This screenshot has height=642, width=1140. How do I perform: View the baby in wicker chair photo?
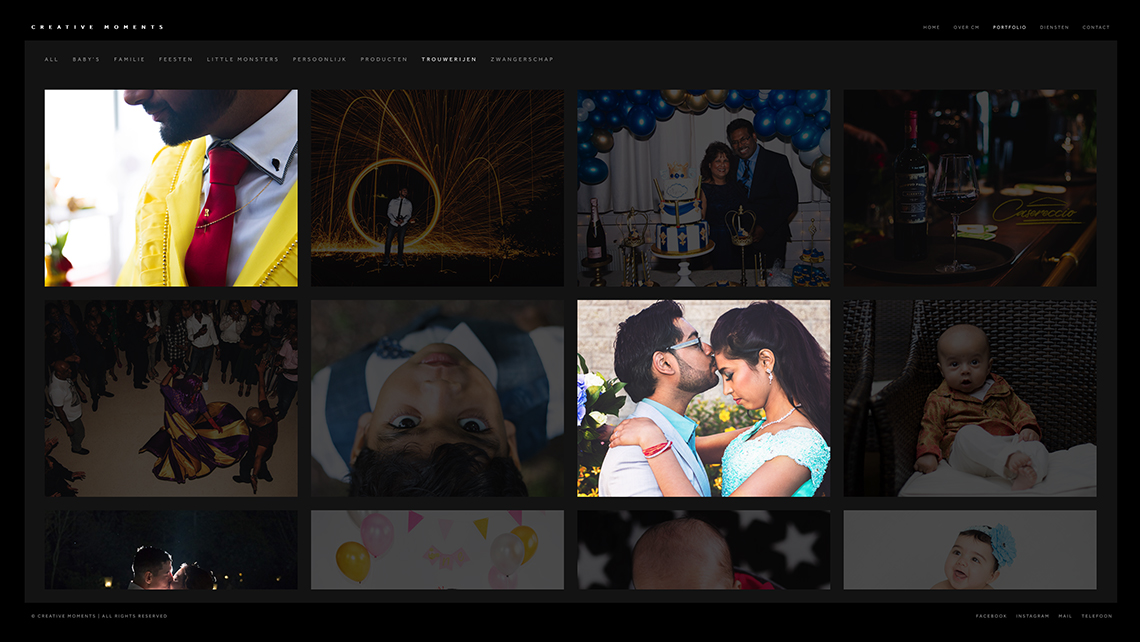coord(969,398)
